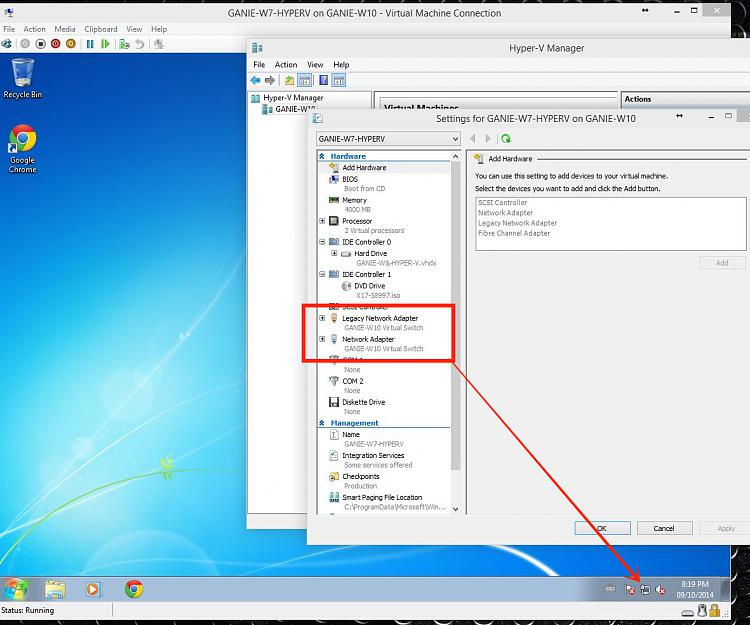750x625 pixels.
Task: Select the Hyper-V Manager root tree node
Action: click(x=293, y=98)
